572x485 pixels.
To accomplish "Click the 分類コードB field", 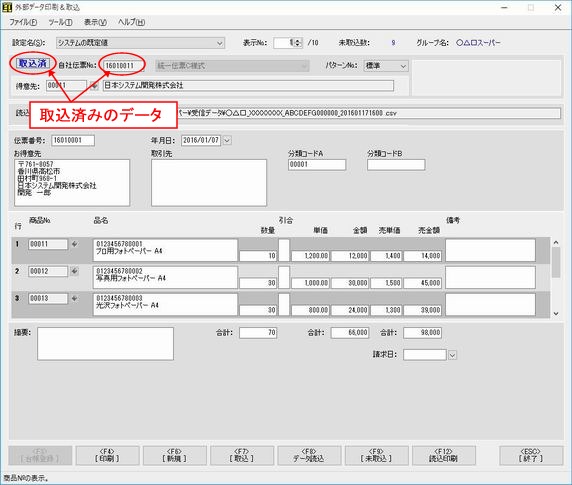I will tap(396, 164).
